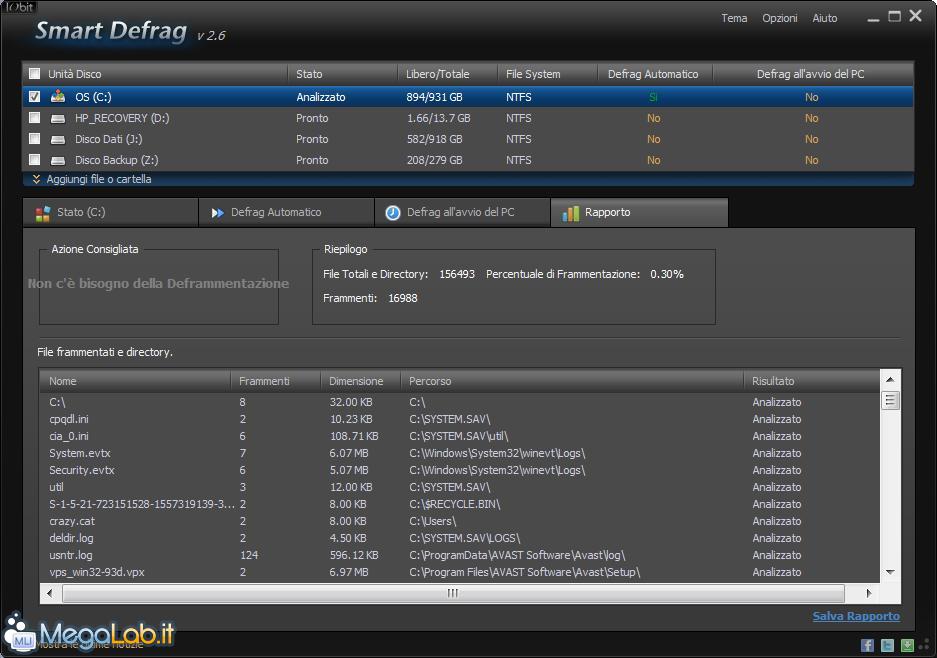
Task: Click the Disco Backup (Z:) drive icon
Action: coord(58,160)
